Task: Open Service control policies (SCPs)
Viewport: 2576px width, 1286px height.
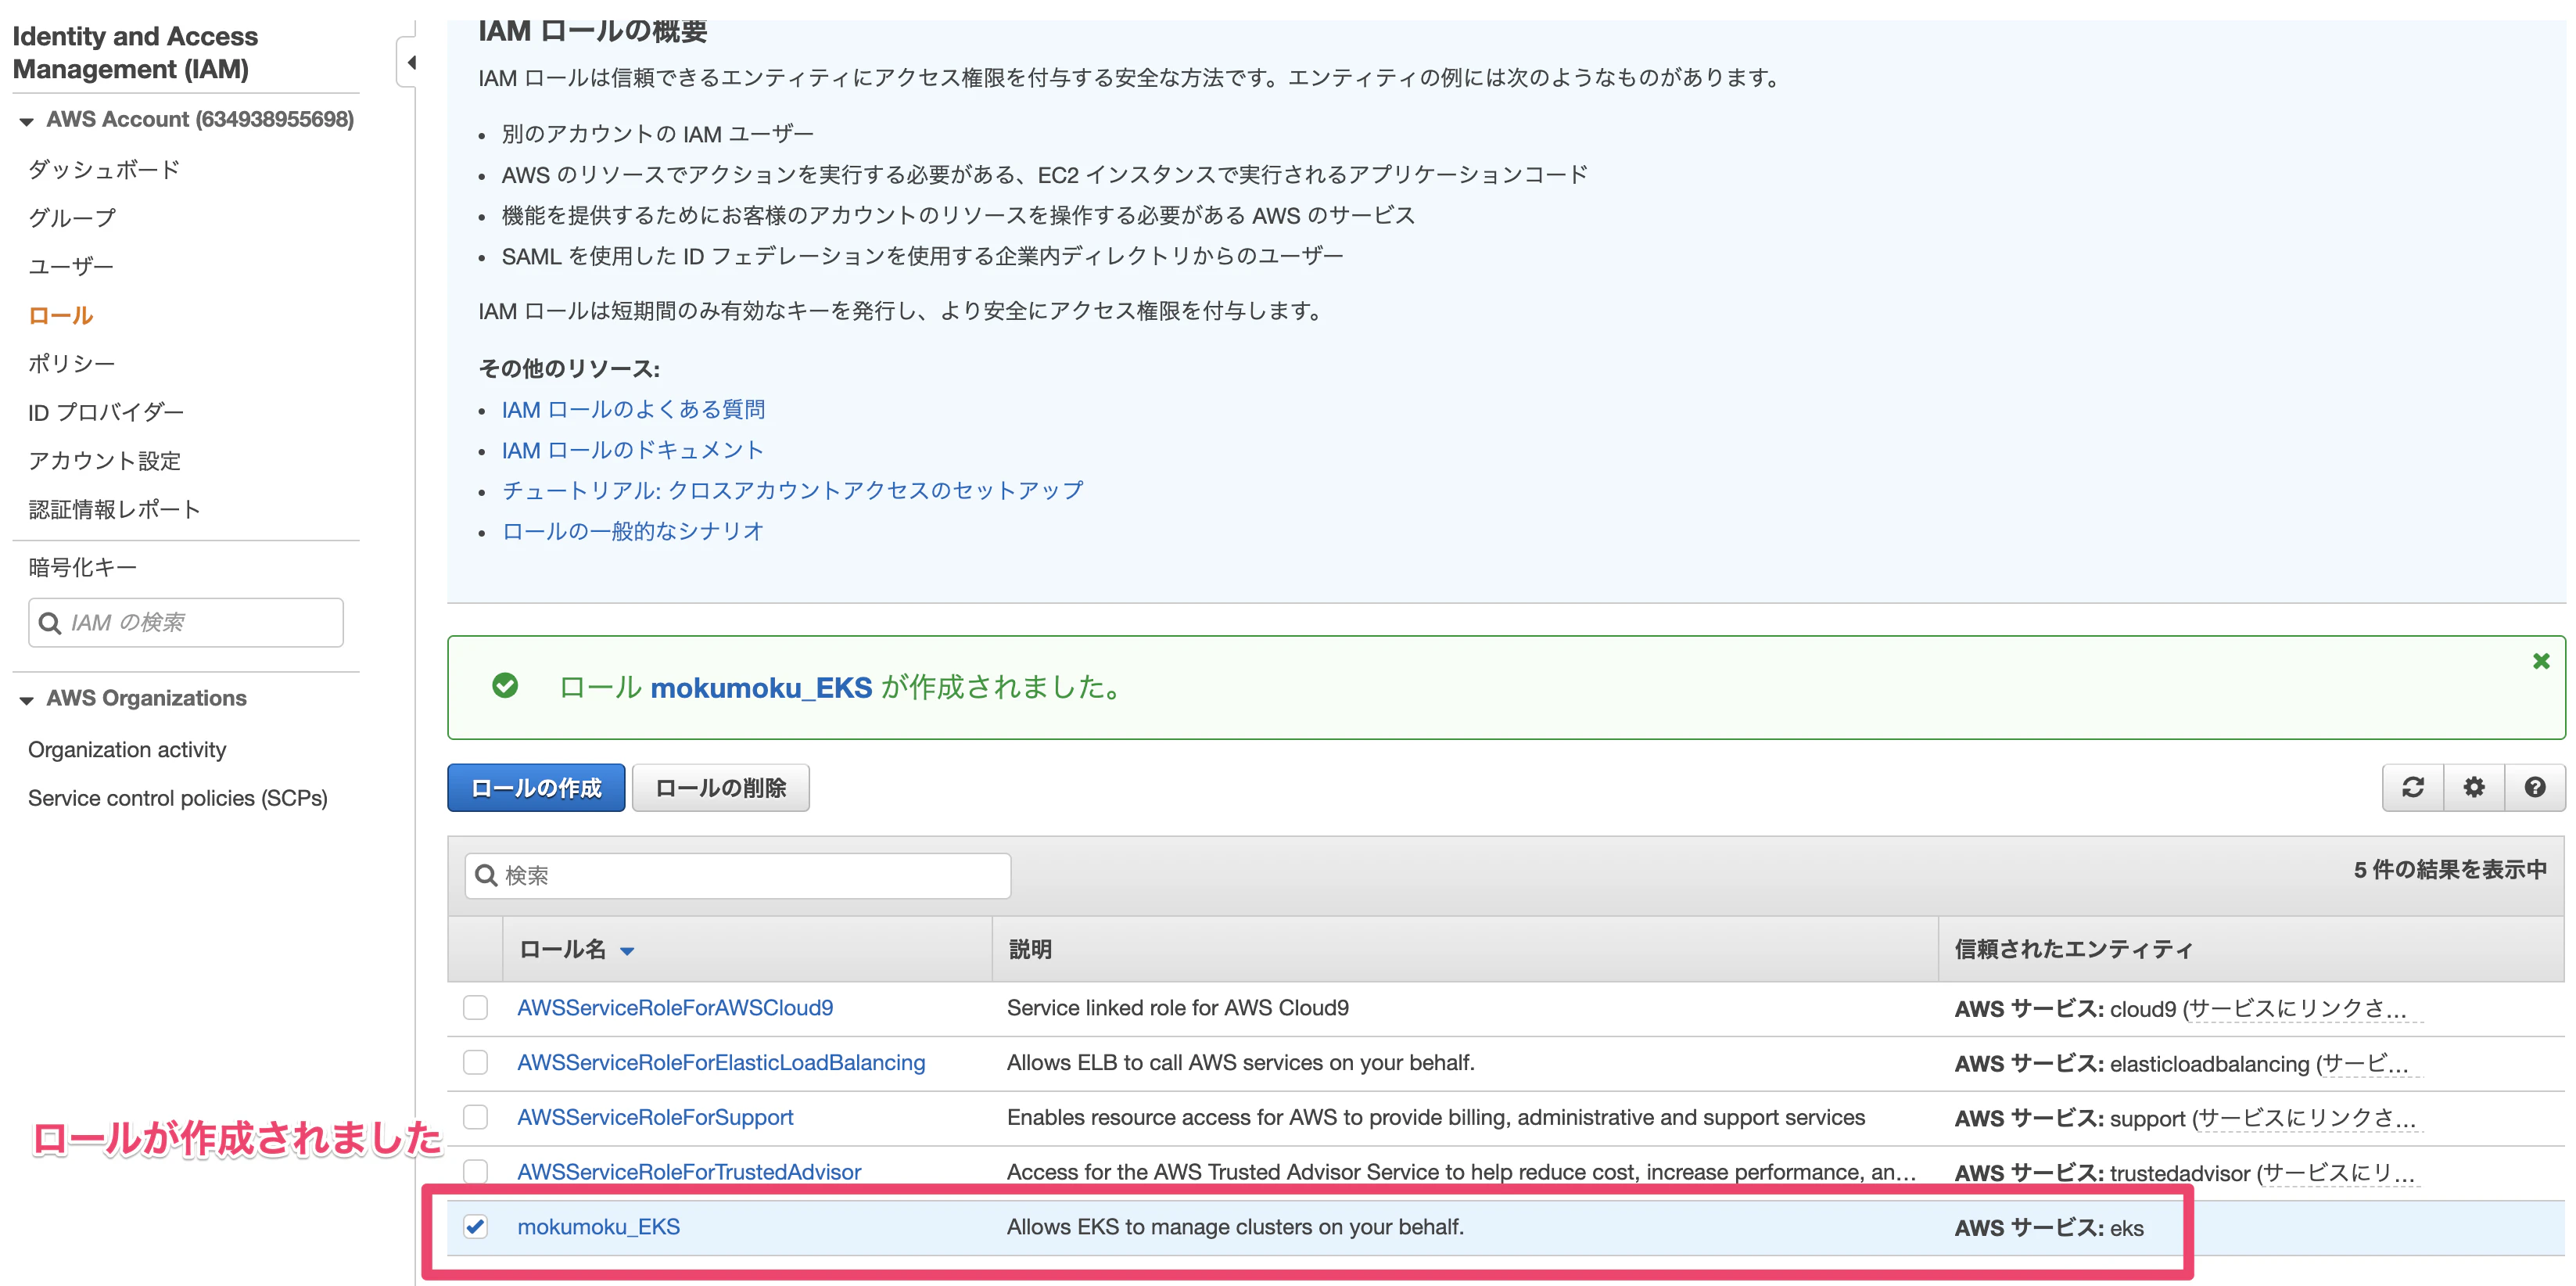Action: click(x=178, y=798)
